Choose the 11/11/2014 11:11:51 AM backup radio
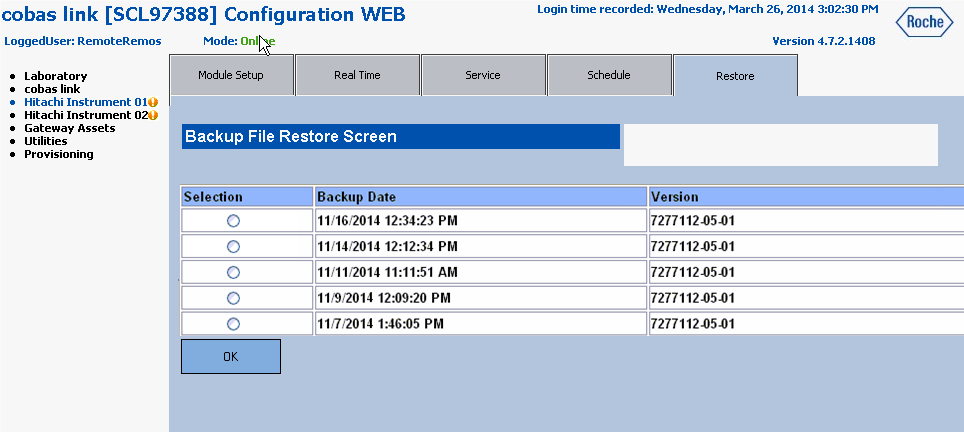 (233, 272)
